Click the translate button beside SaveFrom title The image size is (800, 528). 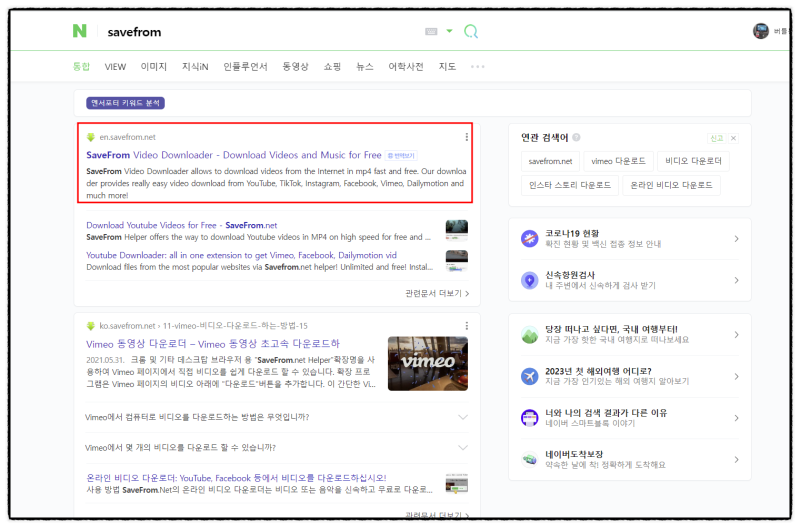(x=401, y=155)
